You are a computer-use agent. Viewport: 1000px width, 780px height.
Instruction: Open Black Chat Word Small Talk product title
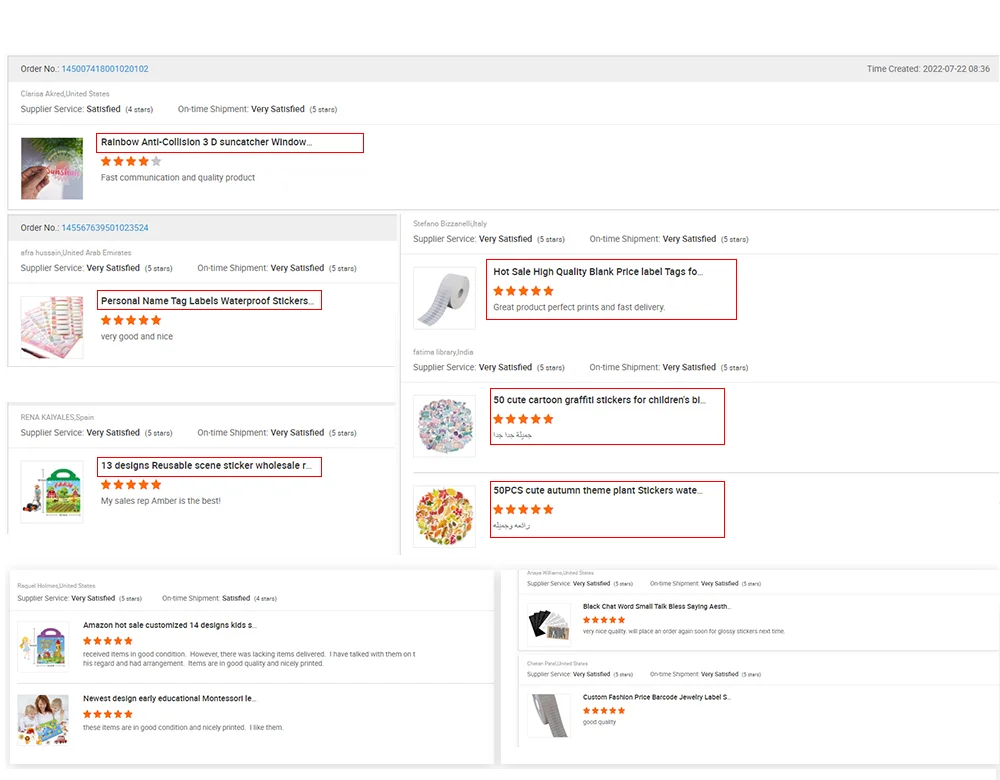[x=656, y=606]
